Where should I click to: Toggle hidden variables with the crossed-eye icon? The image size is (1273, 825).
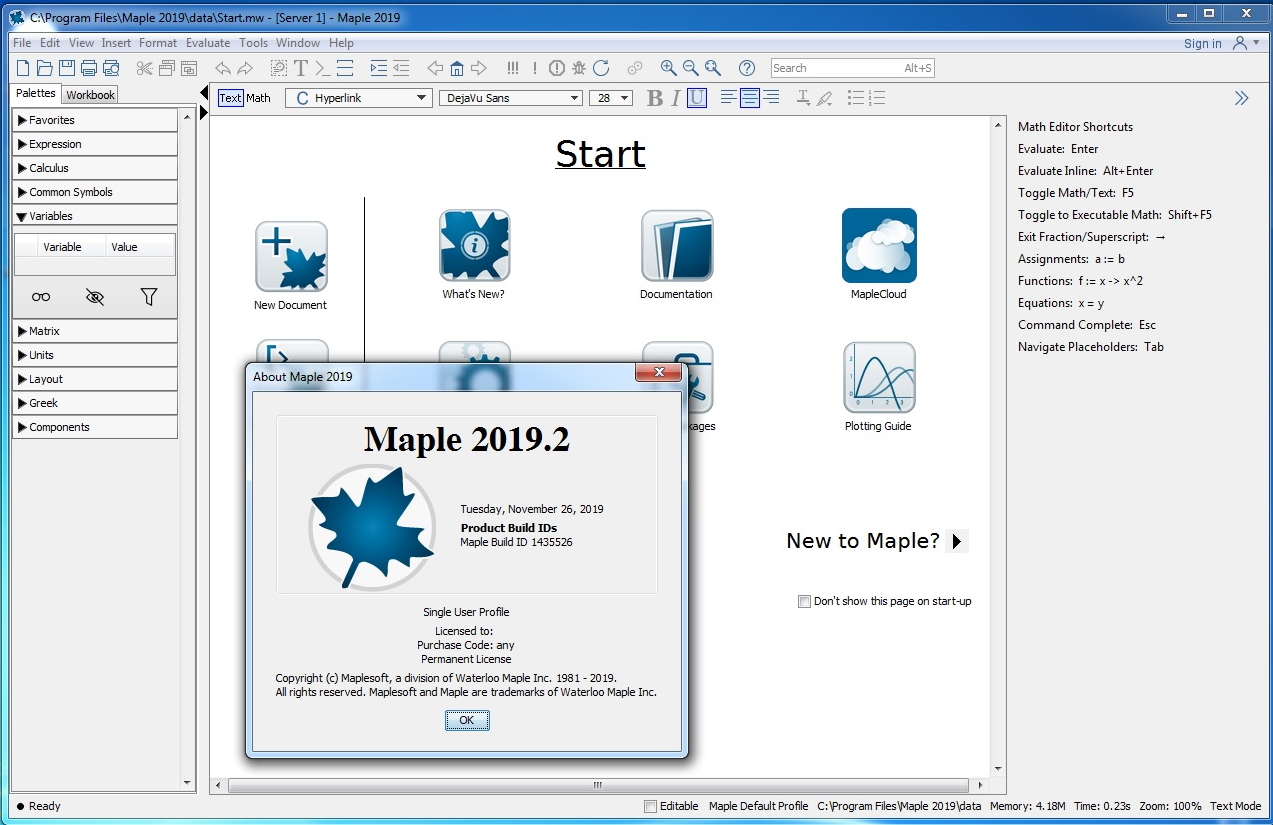coord(95,297)
